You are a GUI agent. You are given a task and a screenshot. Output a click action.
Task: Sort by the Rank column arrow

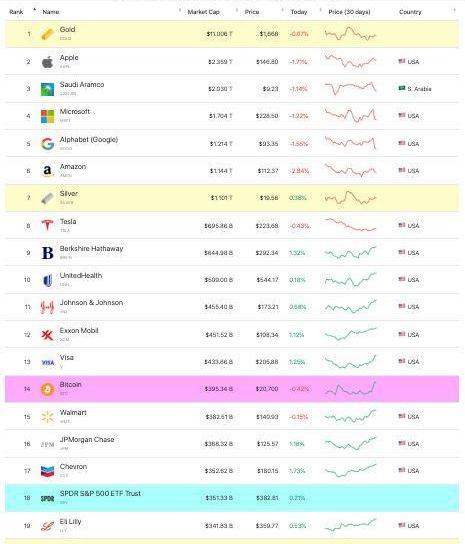(x=34, y=9)
